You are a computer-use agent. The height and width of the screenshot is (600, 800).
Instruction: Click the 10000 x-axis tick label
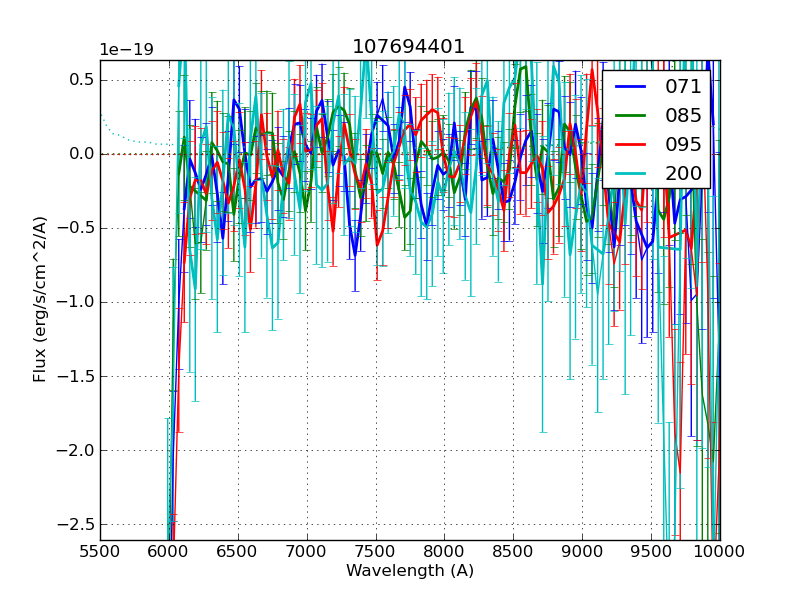719,551
